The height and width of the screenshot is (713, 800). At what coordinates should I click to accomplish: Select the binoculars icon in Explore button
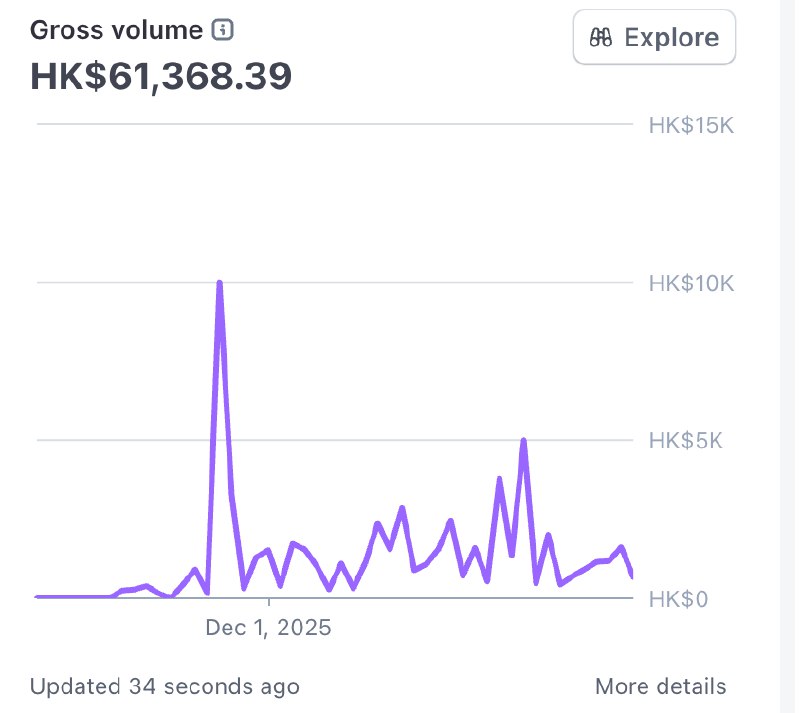coord(600,37)
